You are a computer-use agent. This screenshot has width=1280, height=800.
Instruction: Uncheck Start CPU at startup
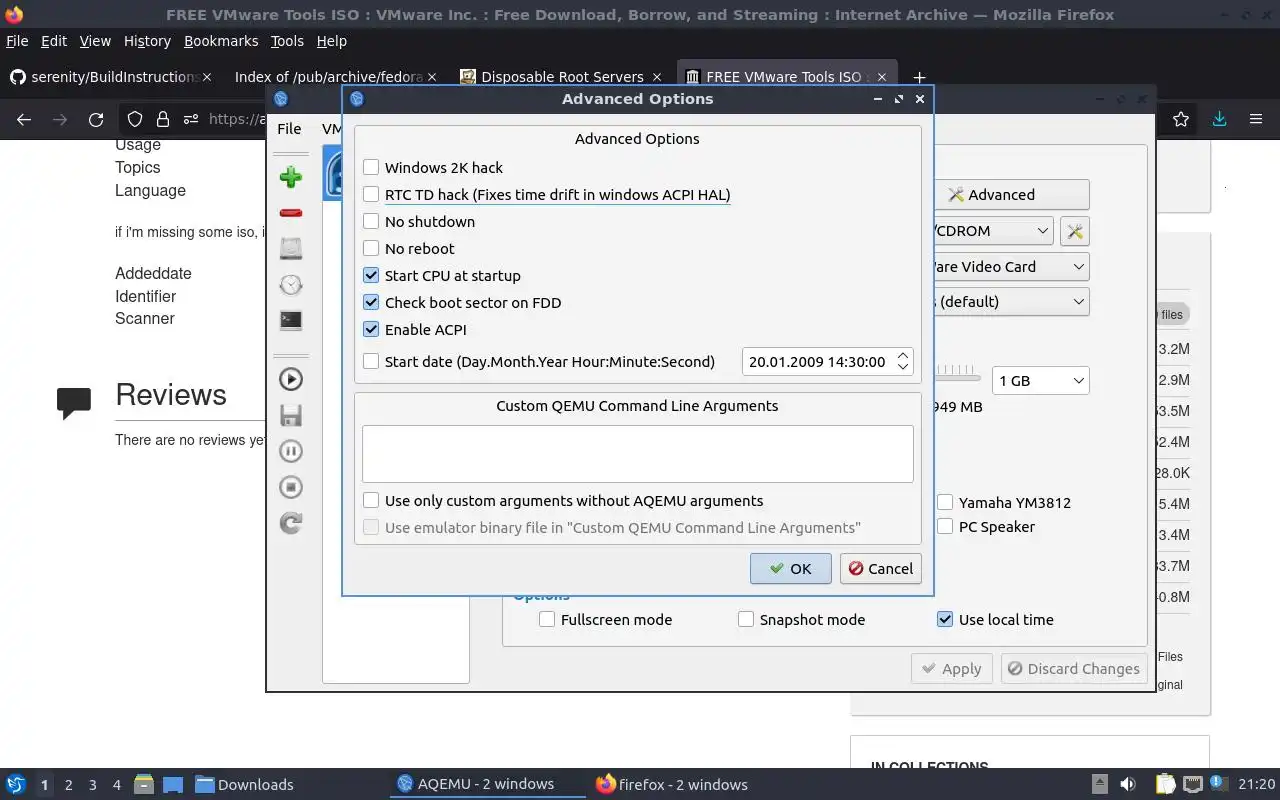click(x=371, y=276)
